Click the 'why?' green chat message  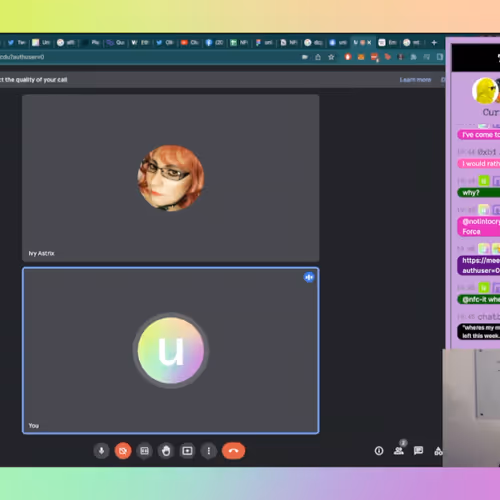479,192
